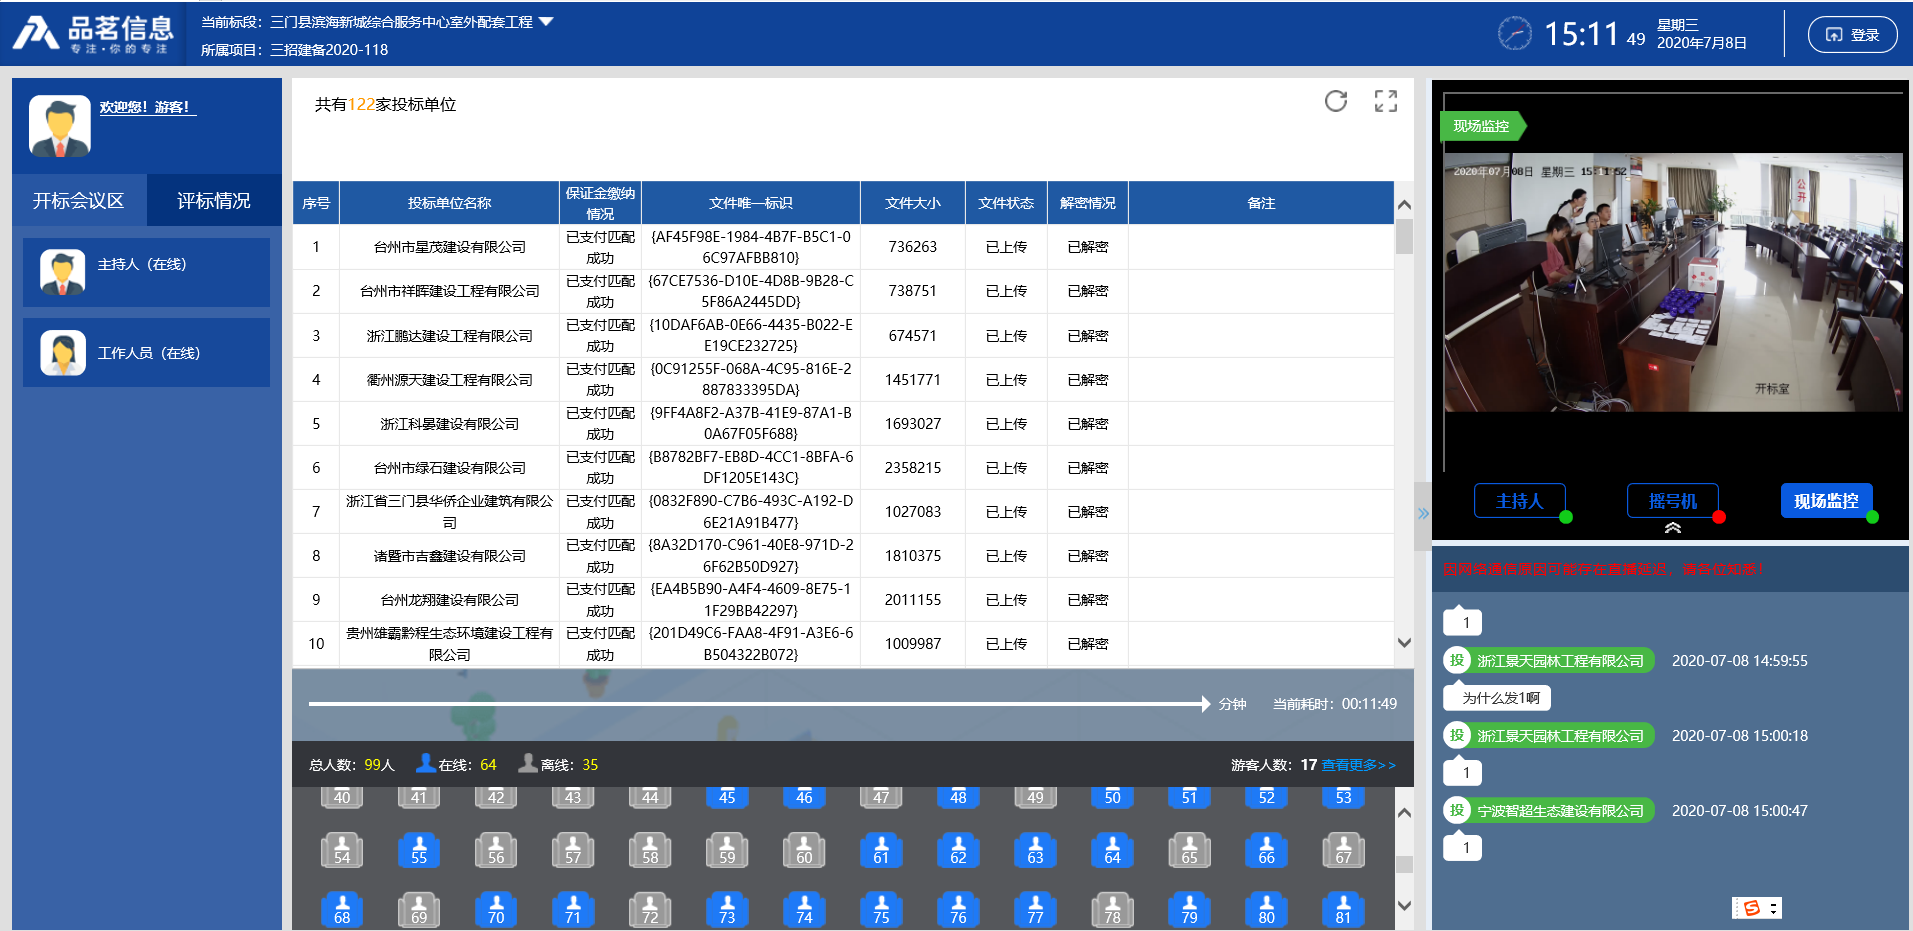1913x931 pixels.
Task: Click seat grid scrollbar up arrow
Action: 1404,813
